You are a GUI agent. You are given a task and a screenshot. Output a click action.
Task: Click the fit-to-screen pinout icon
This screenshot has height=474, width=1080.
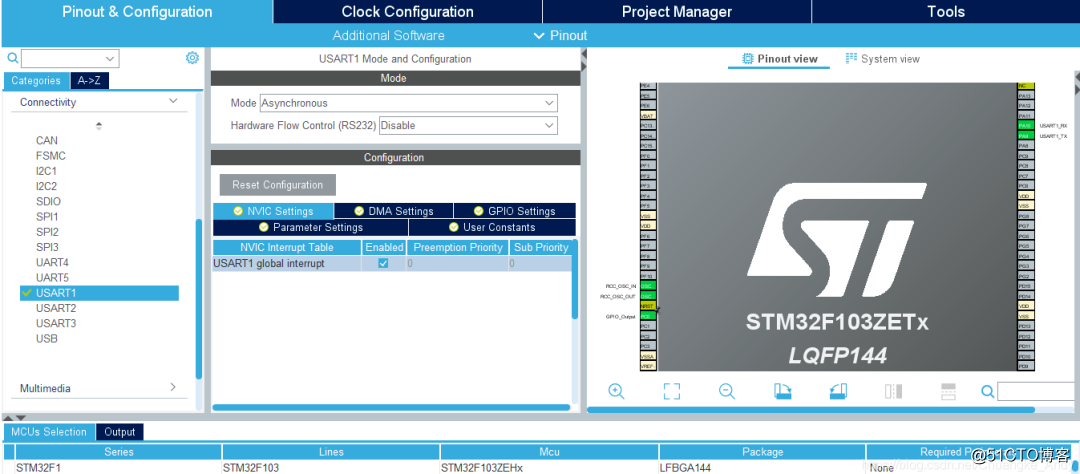[x=672, y=391]
